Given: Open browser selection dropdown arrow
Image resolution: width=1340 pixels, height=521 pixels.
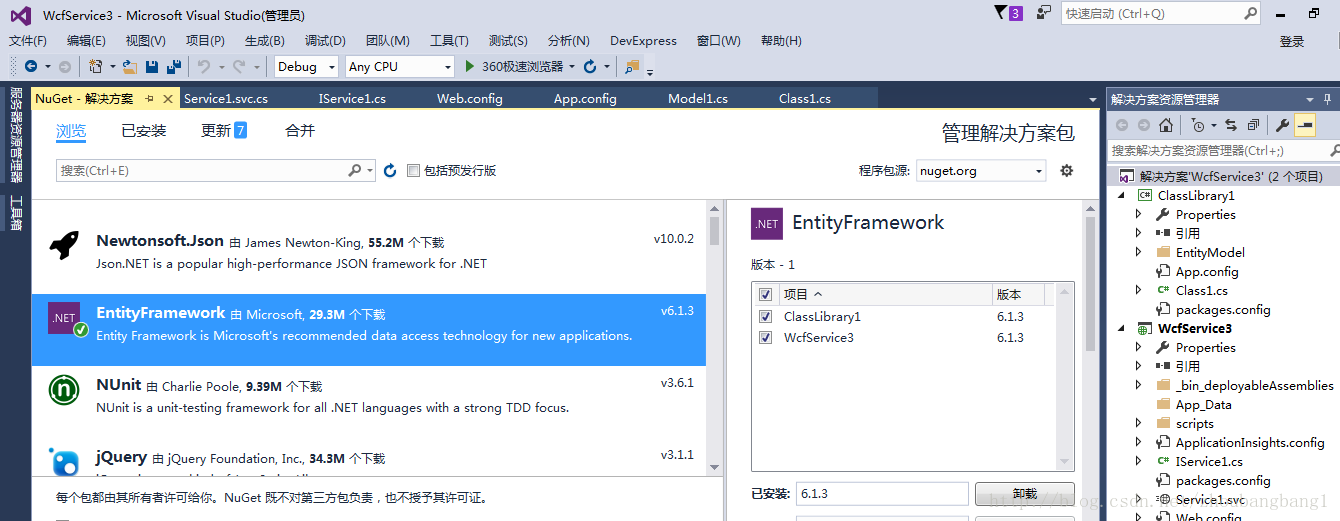Looking at the screenshot, I should click(x=572, y=67).
